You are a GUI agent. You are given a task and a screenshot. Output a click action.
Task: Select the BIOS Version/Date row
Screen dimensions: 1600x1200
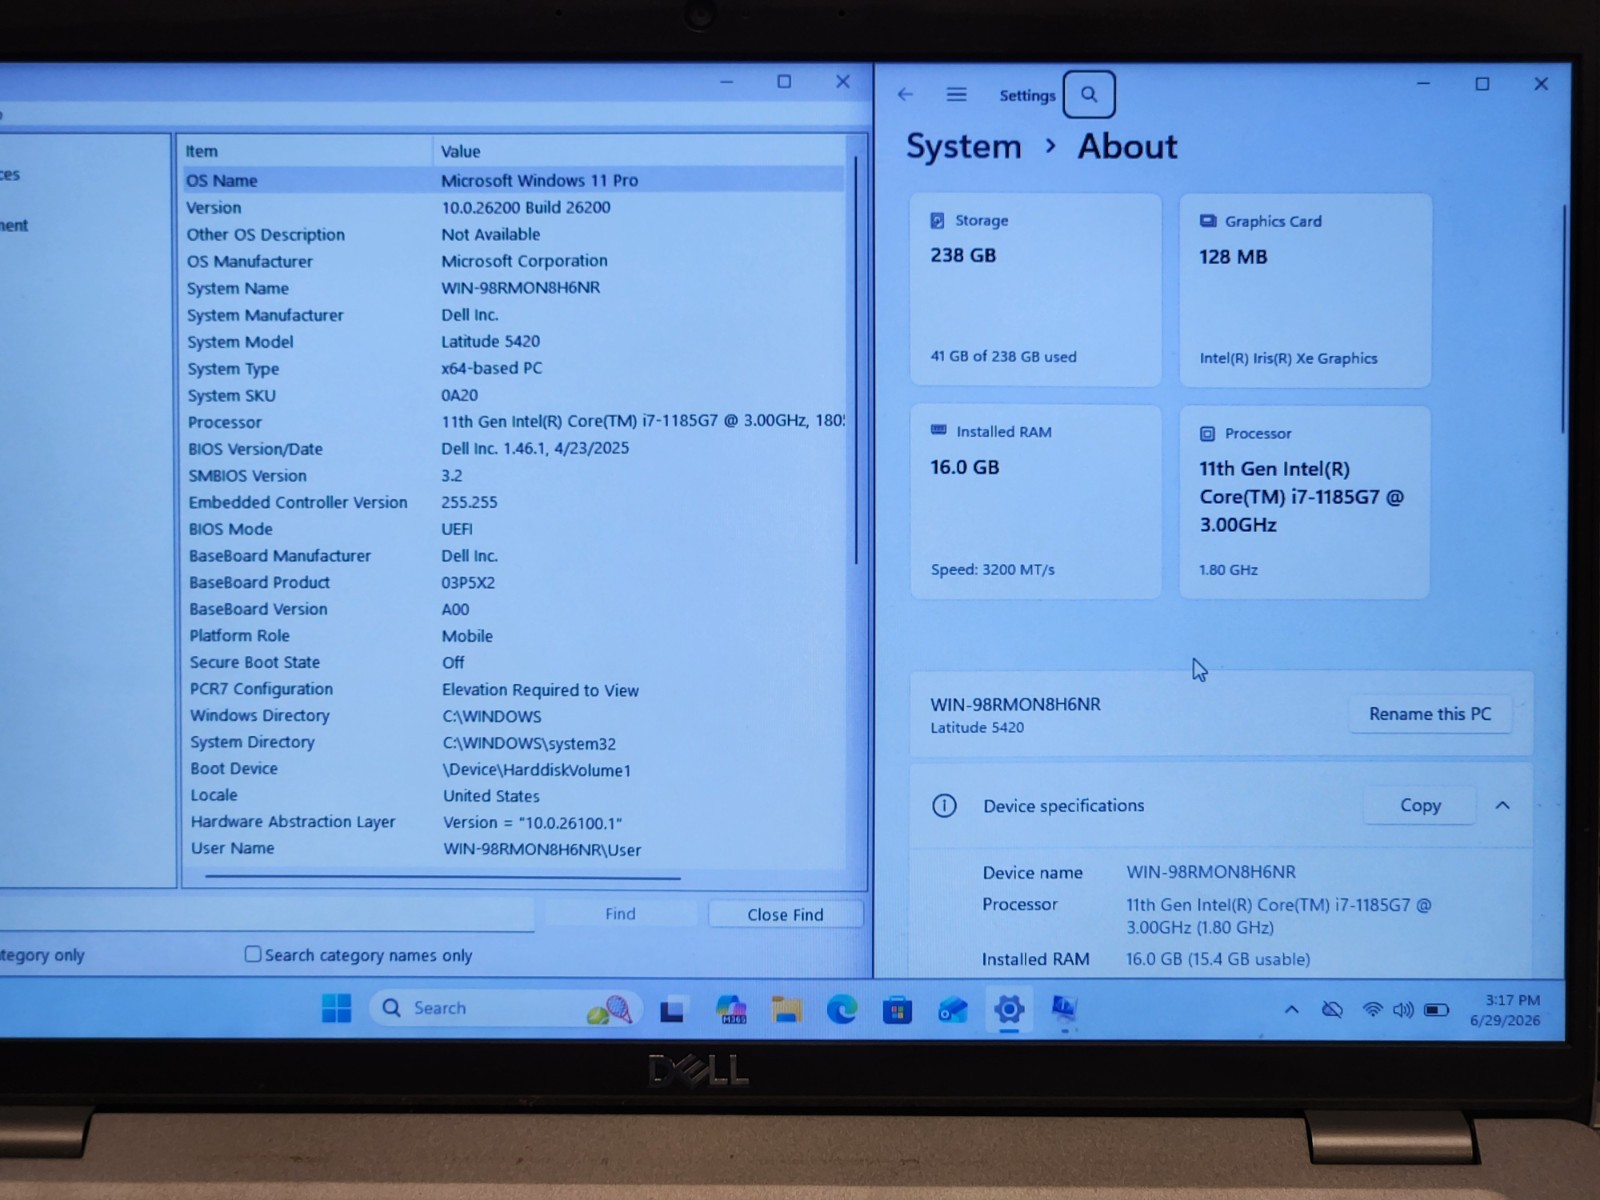point(514,448)
